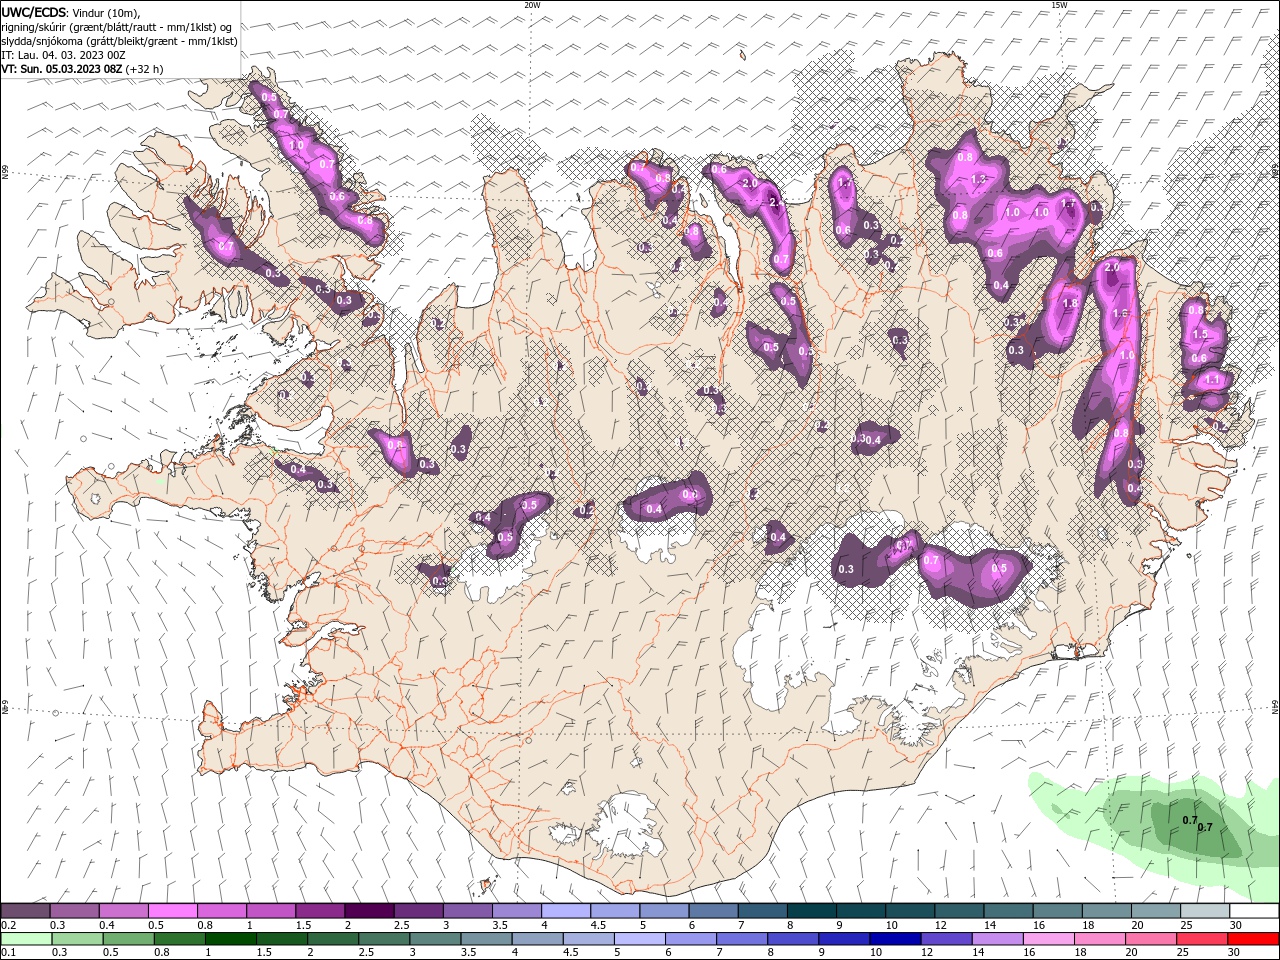Pick the lower legend swatch starting at 25
The image size is (1280, 960).
click(x=1203, y=938)
